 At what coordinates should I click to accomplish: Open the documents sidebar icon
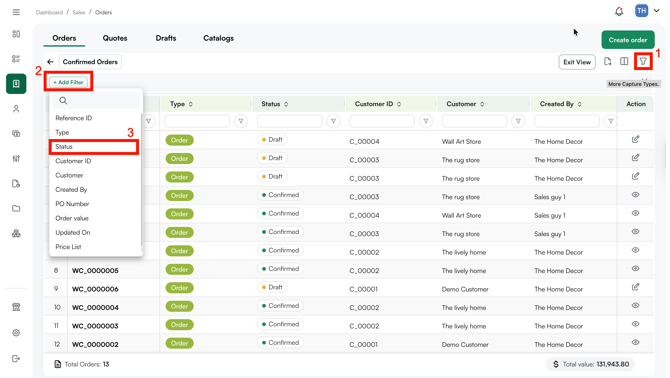point(16,184)
